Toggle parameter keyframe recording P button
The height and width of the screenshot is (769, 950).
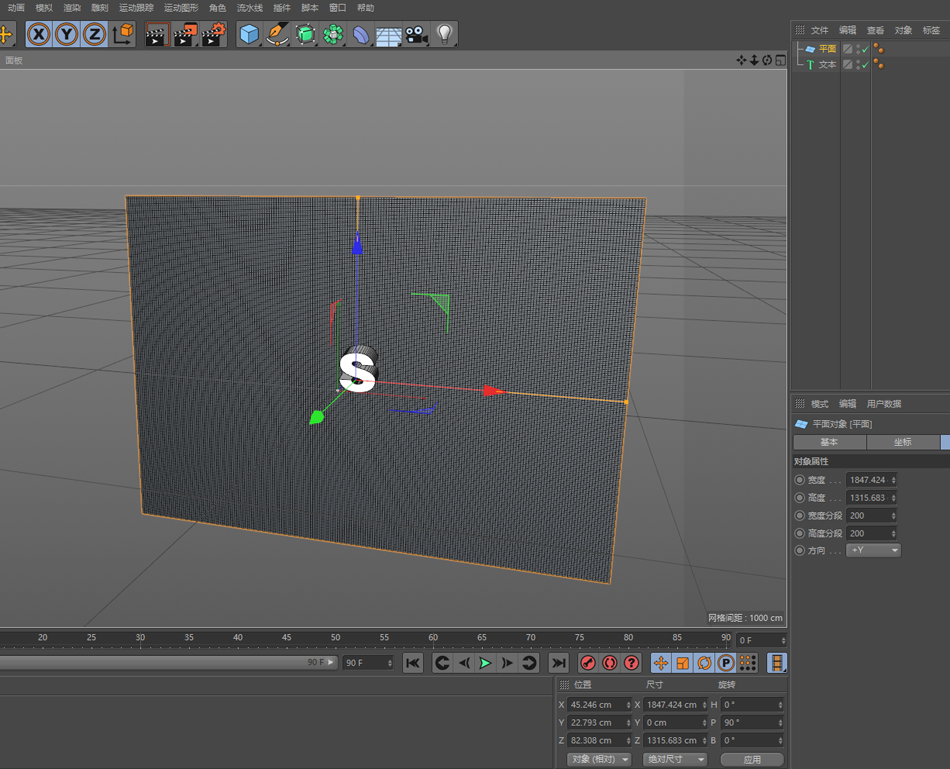[726, 663]
